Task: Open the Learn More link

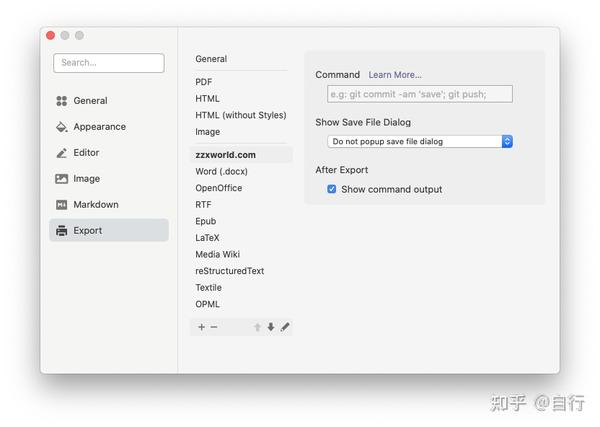Action: click(x=395, y=75)
